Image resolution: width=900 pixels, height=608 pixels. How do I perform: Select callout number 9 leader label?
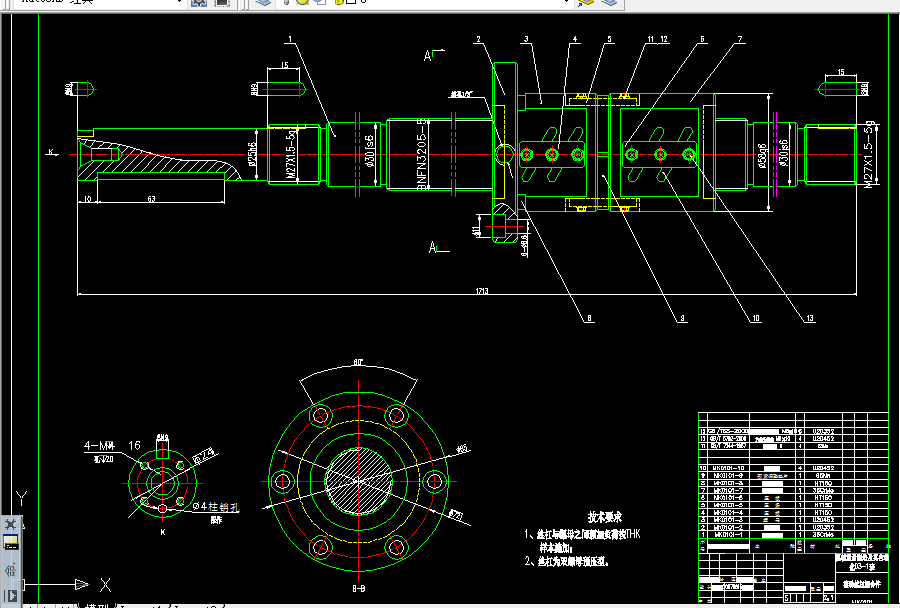click(x=682, y=318)
